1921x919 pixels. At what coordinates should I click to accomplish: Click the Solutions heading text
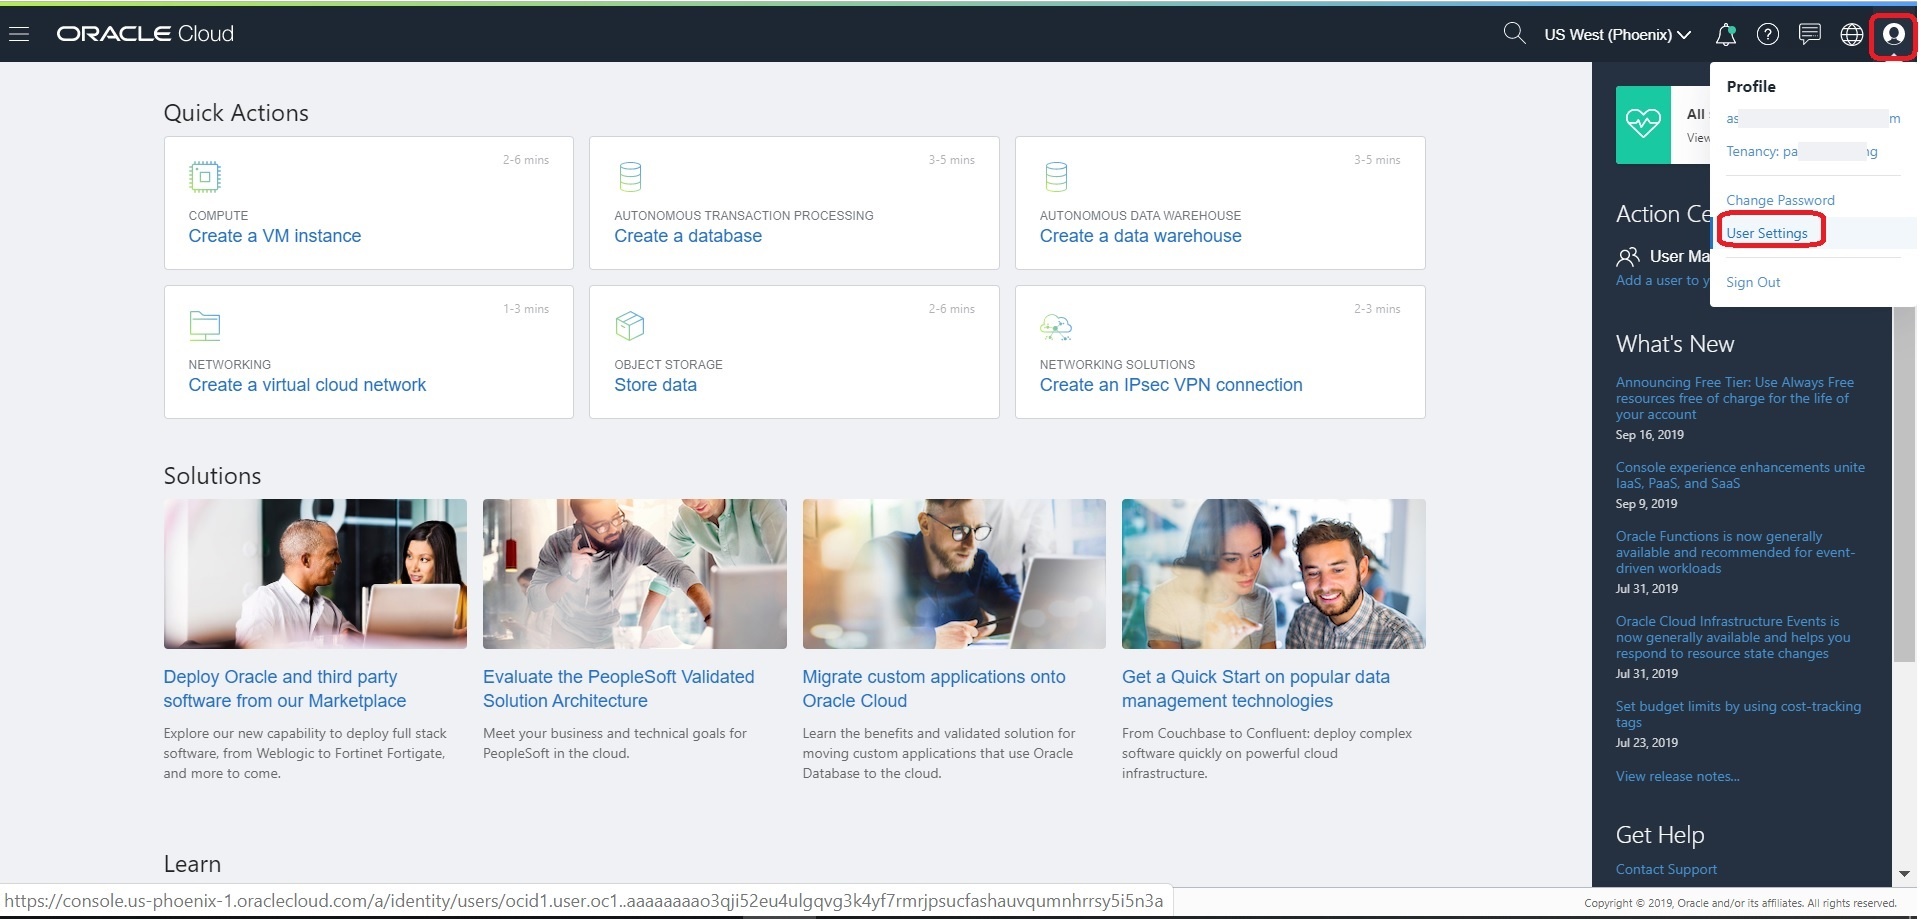tap(212, 476)
